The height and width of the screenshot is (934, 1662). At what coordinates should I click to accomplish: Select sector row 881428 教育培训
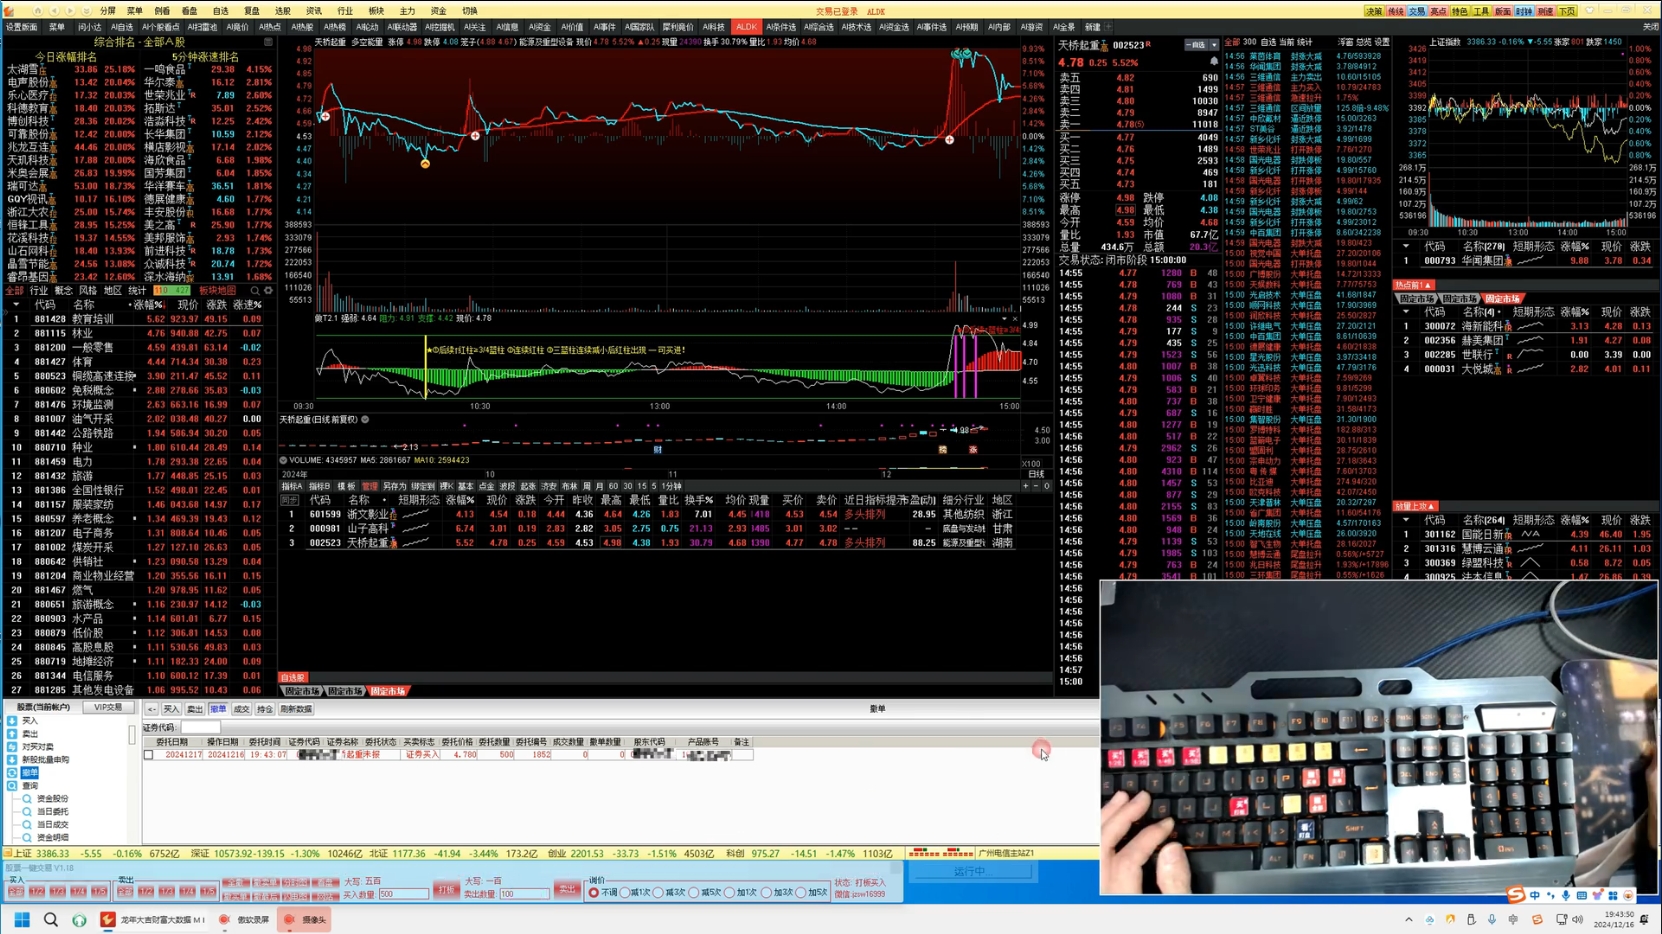tap(138, 319)
